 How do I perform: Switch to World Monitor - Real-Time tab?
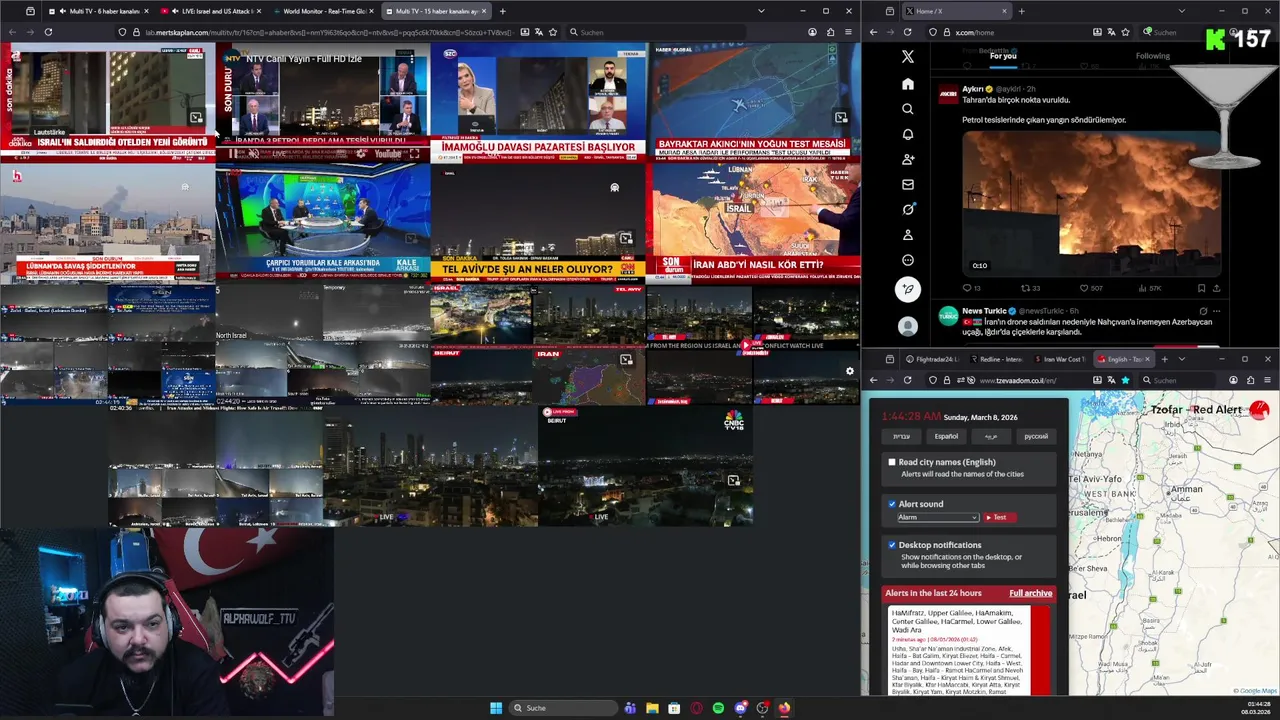324,11
